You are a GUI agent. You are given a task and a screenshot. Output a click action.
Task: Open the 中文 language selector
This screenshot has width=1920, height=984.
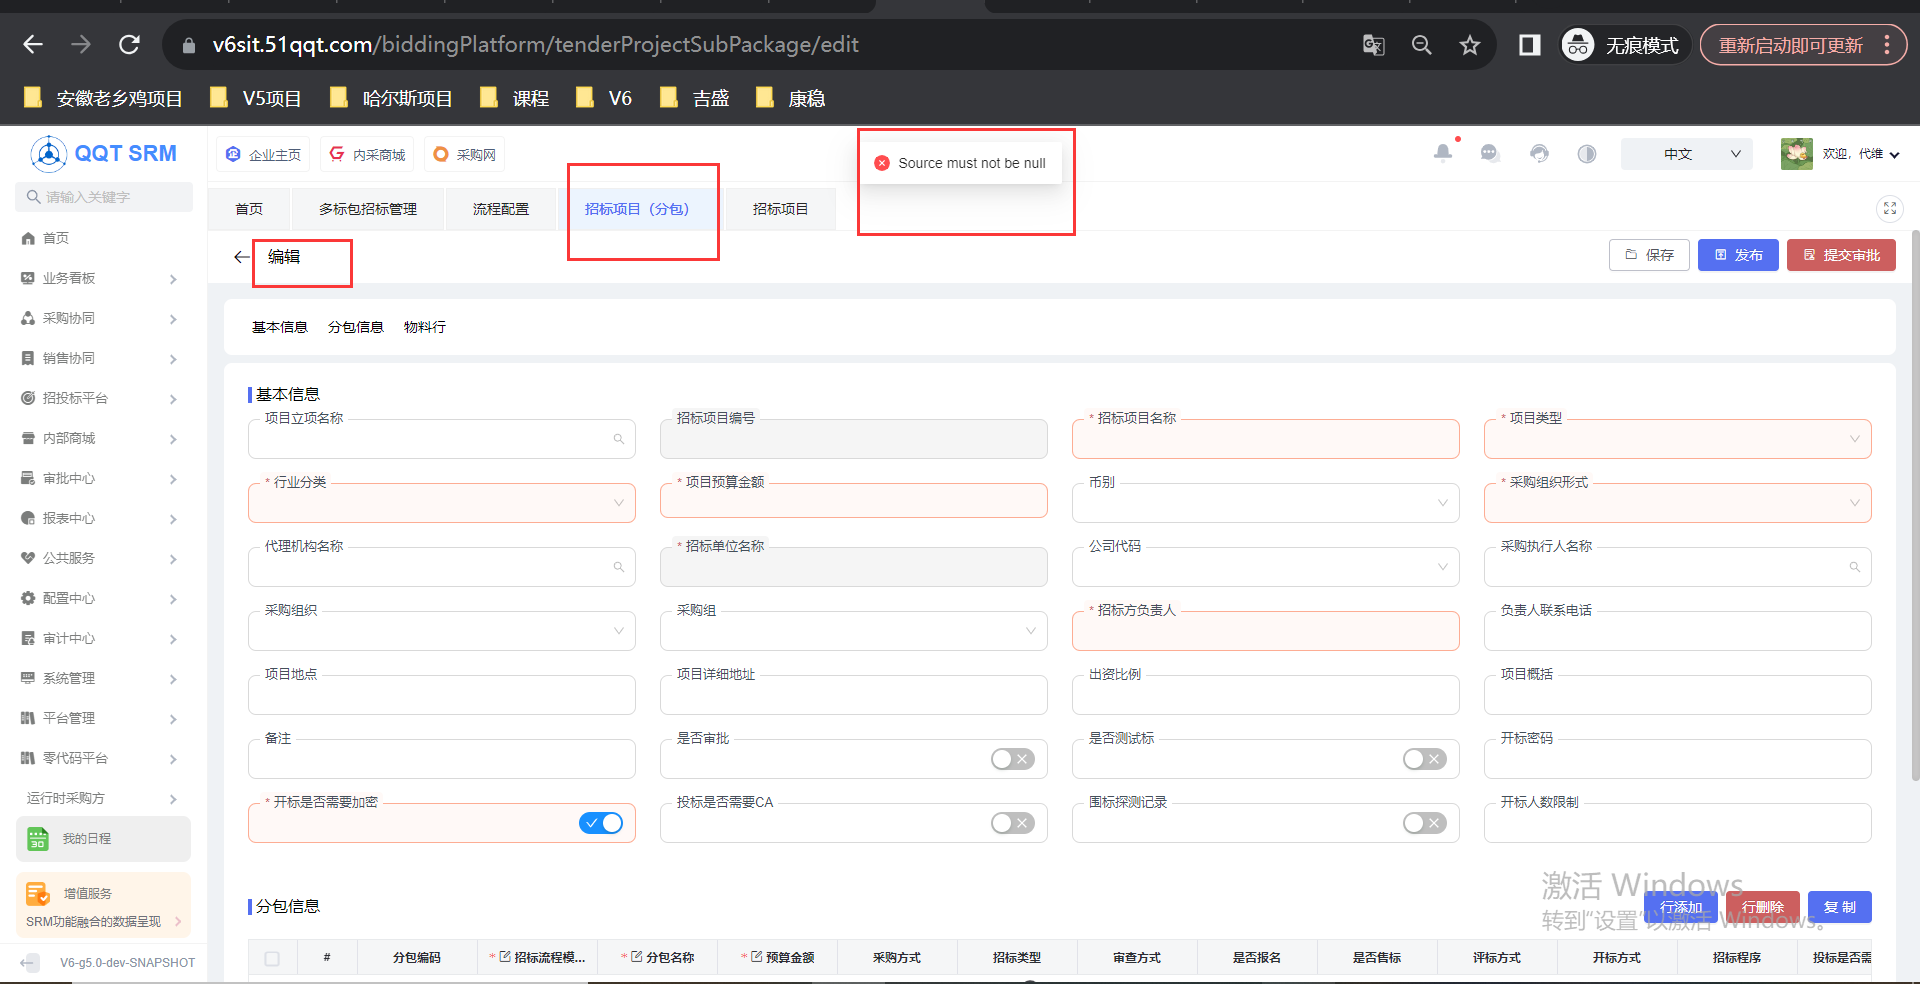[1686, 154]
